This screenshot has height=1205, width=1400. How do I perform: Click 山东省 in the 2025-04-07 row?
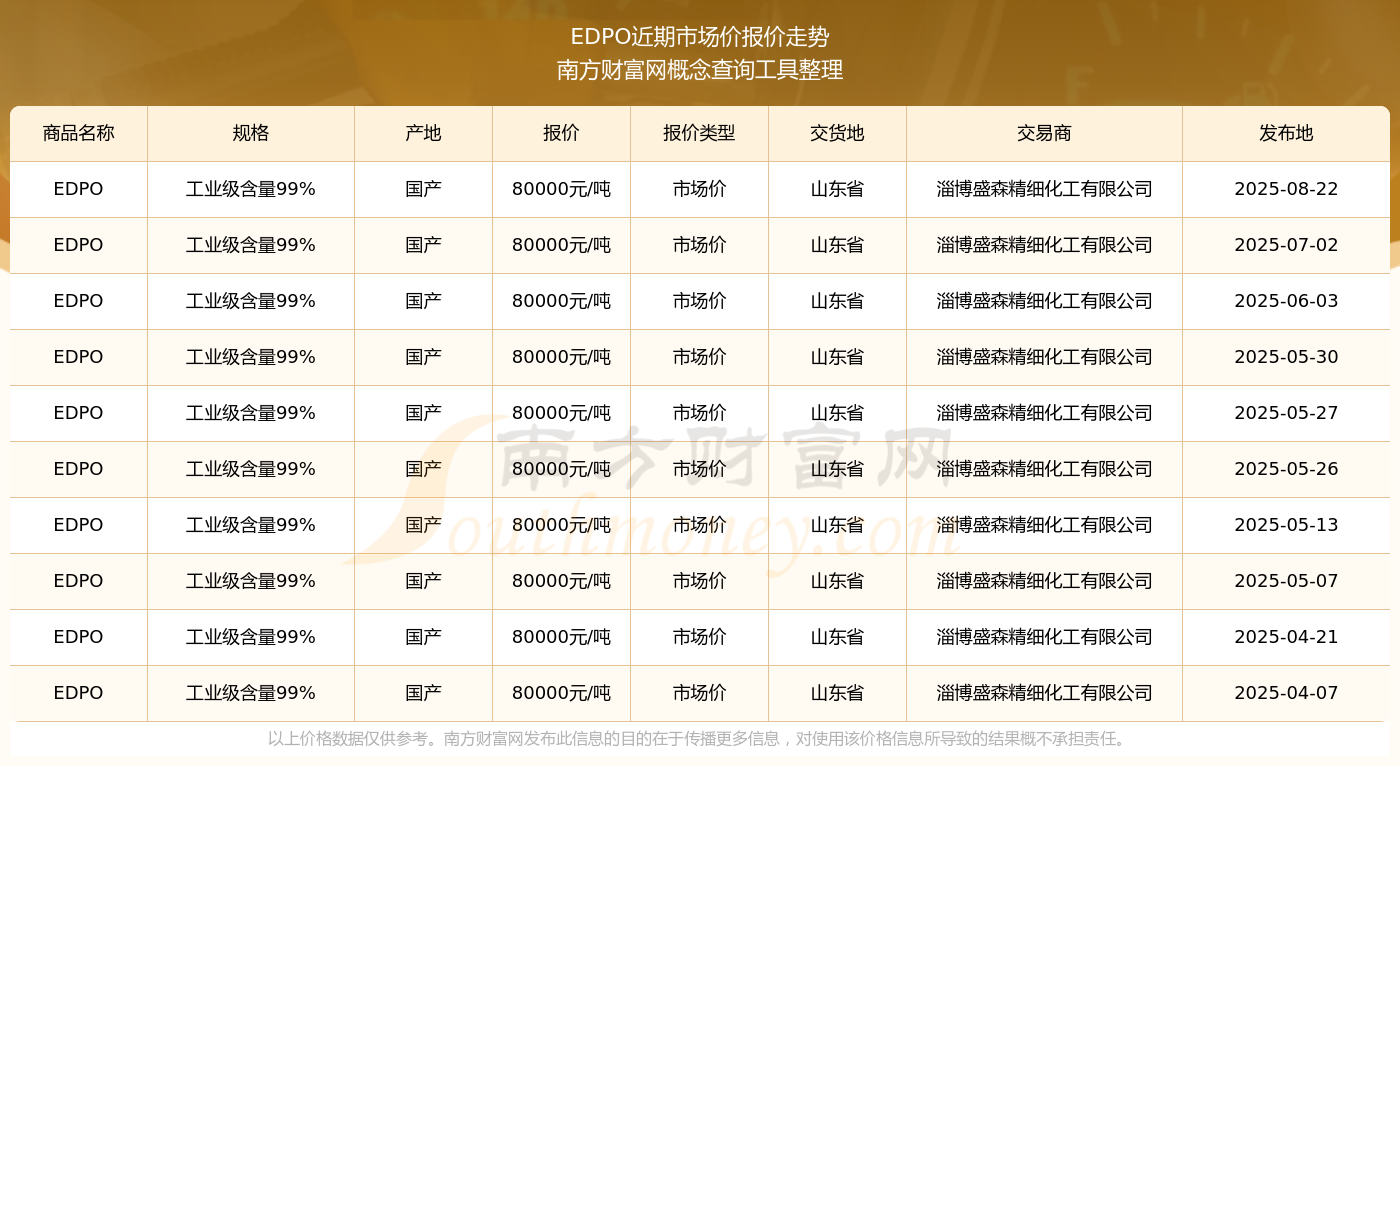click(x=838, y=693)
